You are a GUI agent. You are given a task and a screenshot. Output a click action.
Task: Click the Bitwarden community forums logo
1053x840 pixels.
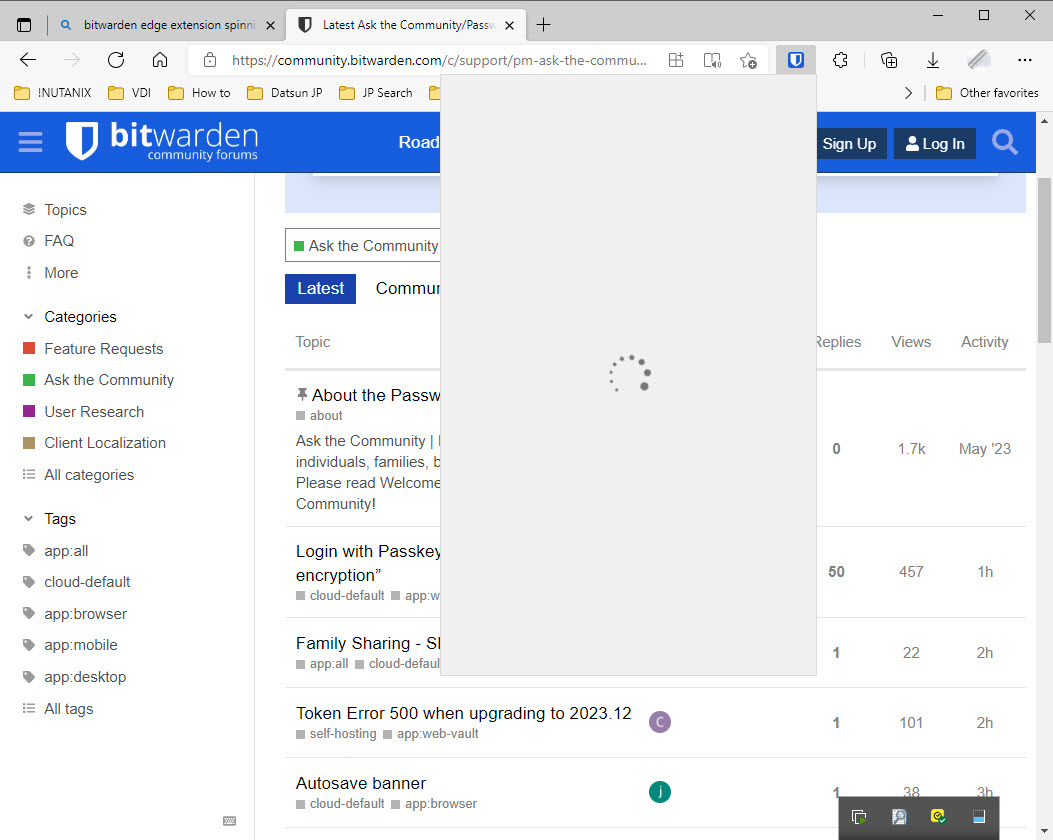pyautogui.click(x=162, y=141)
